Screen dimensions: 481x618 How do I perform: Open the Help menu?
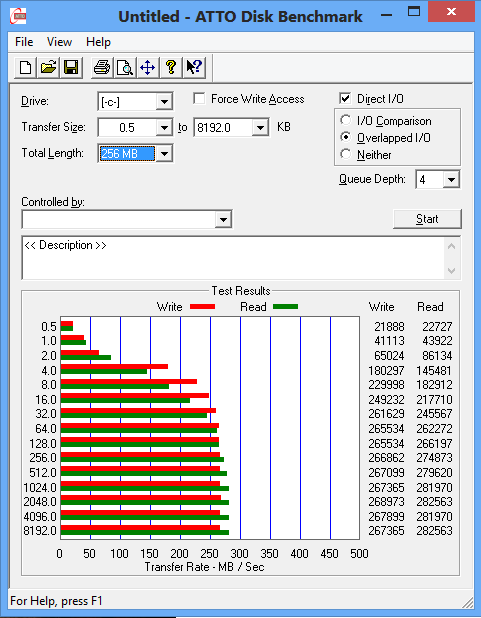(x=98, y=42)
